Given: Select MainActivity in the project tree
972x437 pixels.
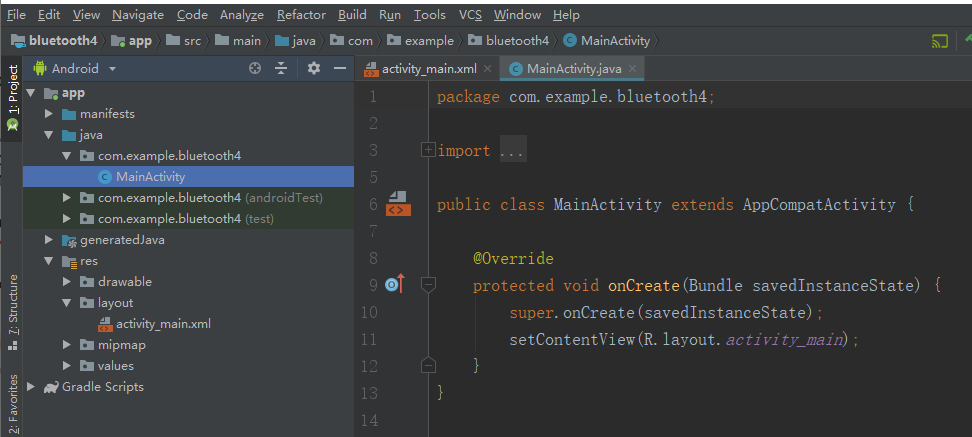Looking at the screenshot, I should [x=188, y=177].
